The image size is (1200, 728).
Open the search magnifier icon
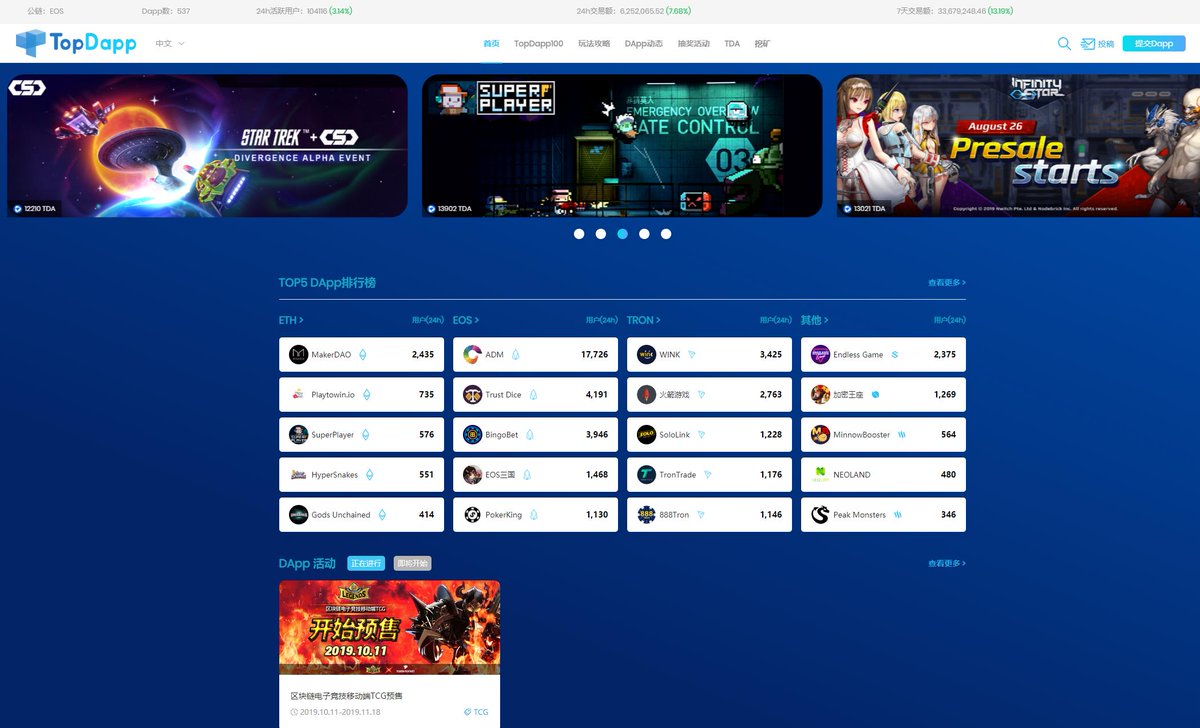click(x=1064, y=44)
